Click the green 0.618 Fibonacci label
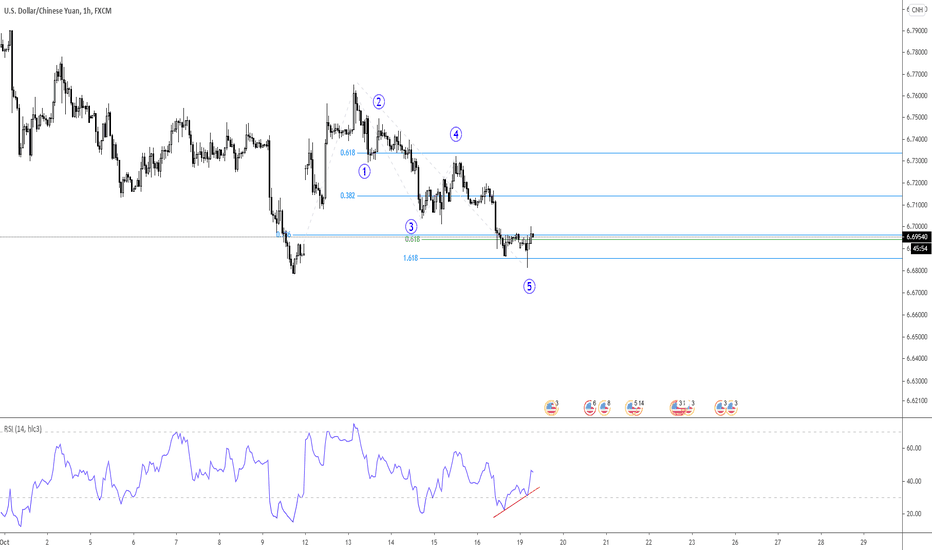This screenshot has height=550, width=932. [413, 240]
